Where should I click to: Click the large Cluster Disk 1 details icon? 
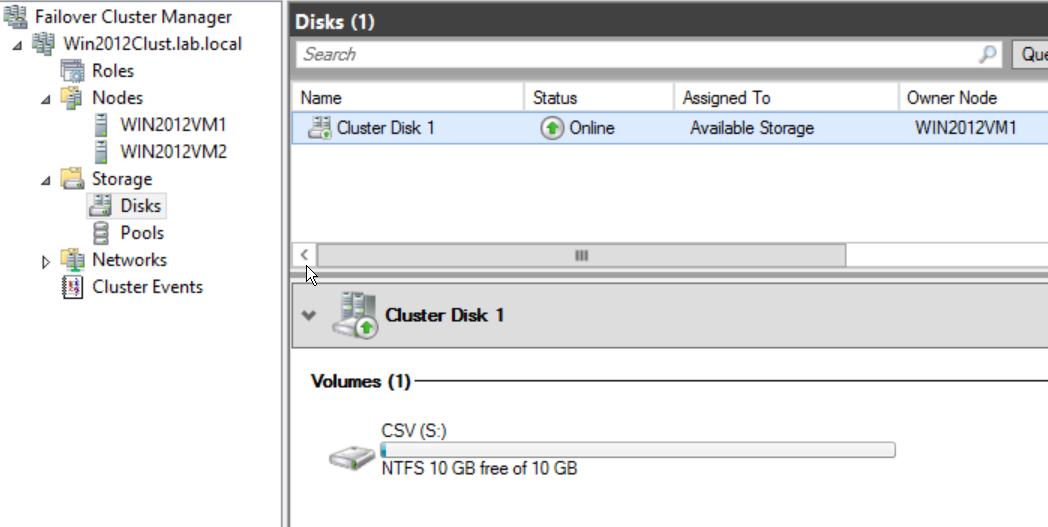354,315
